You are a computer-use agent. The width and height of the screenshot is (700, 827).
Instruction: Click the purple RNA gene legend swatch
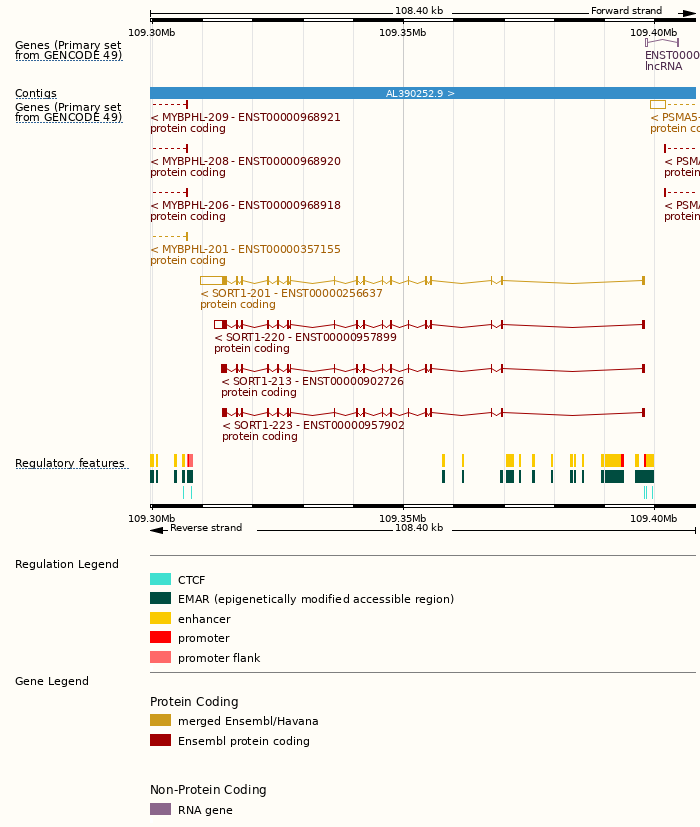[160, 810]
